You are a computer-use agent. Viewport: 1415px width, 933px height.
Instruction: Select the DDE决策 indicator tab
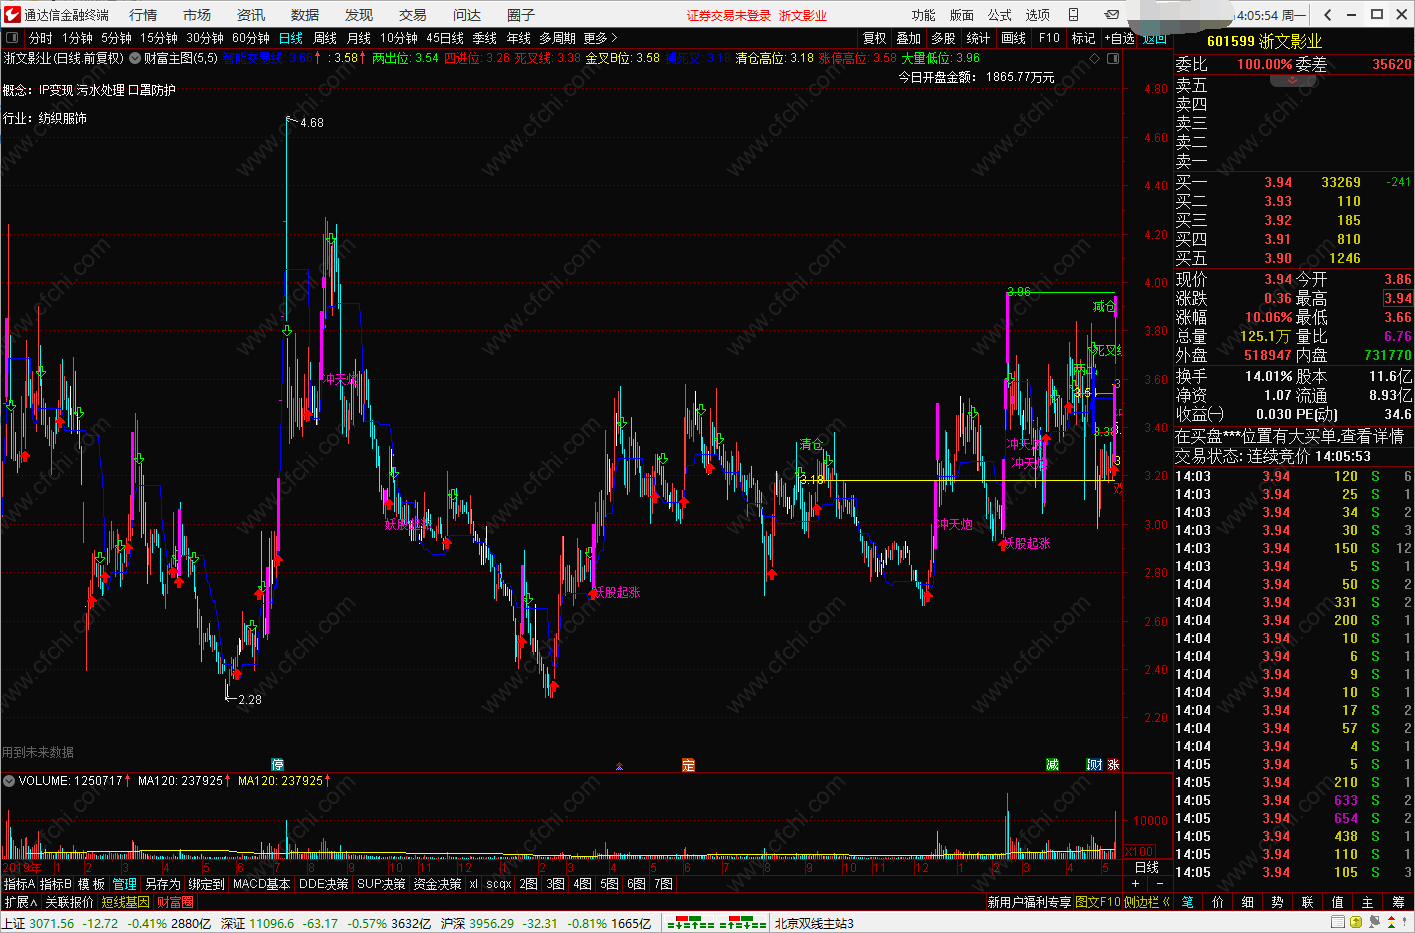pyautogui.click(x=324, y=884)
